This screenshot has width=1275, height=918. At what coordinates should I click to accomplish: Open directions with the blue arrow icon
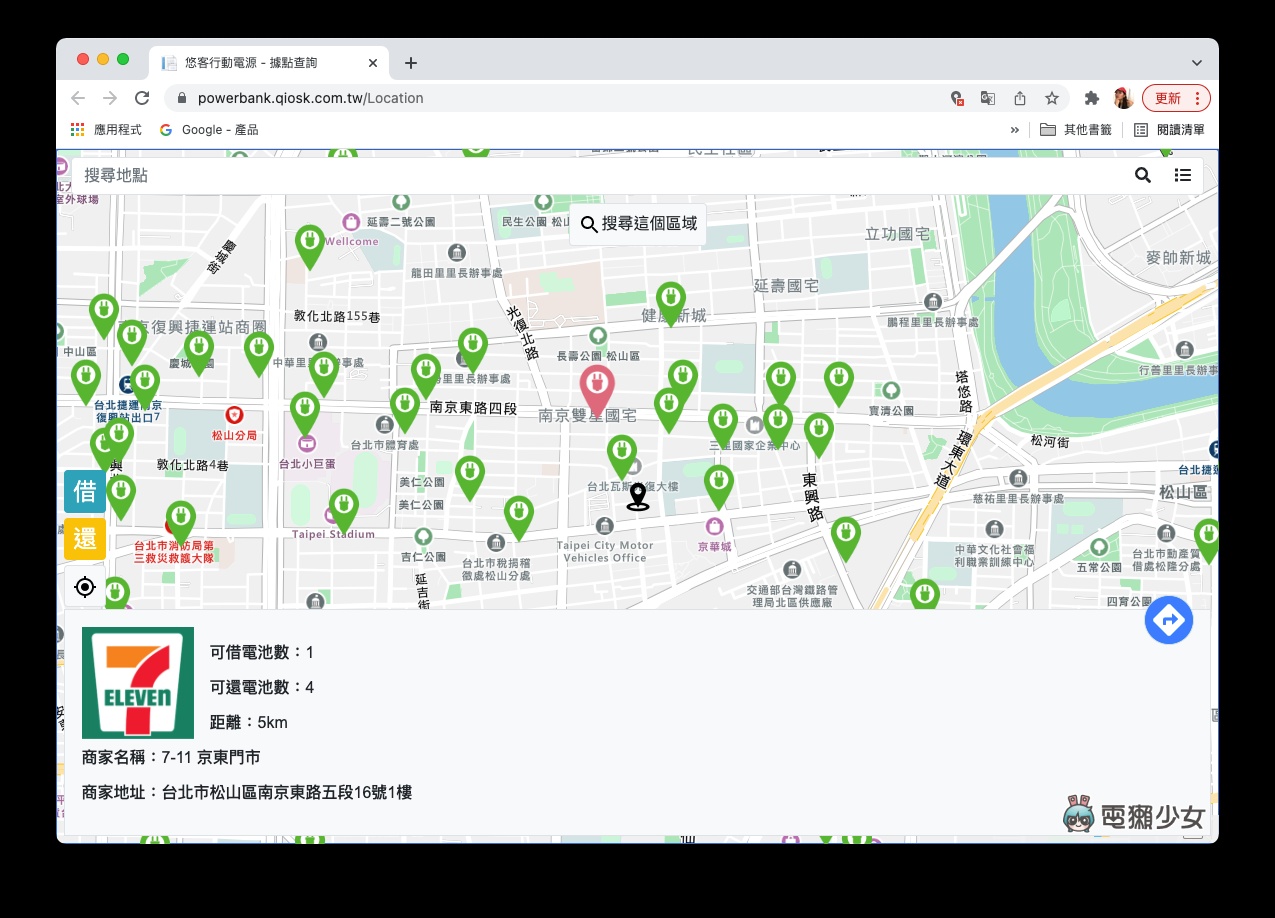(x=1169, y=620)
